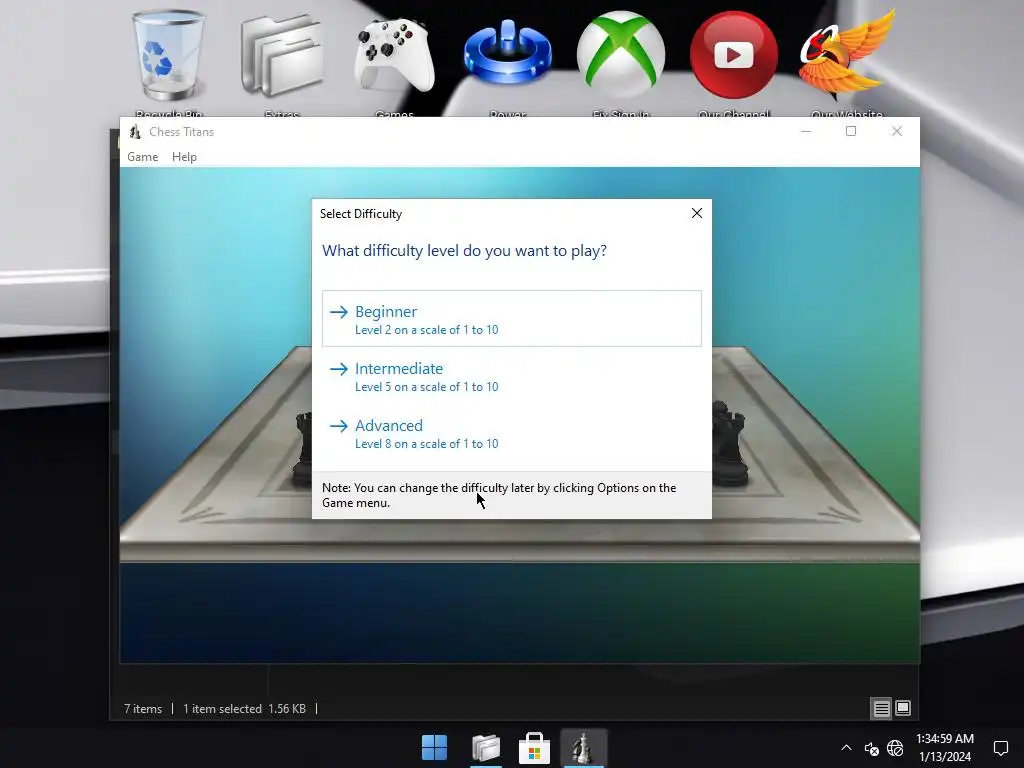The width and height of the screenshot is (1024, 768).
Task: Click the '7 items' status bar text
Action: (x=143, y=709)
